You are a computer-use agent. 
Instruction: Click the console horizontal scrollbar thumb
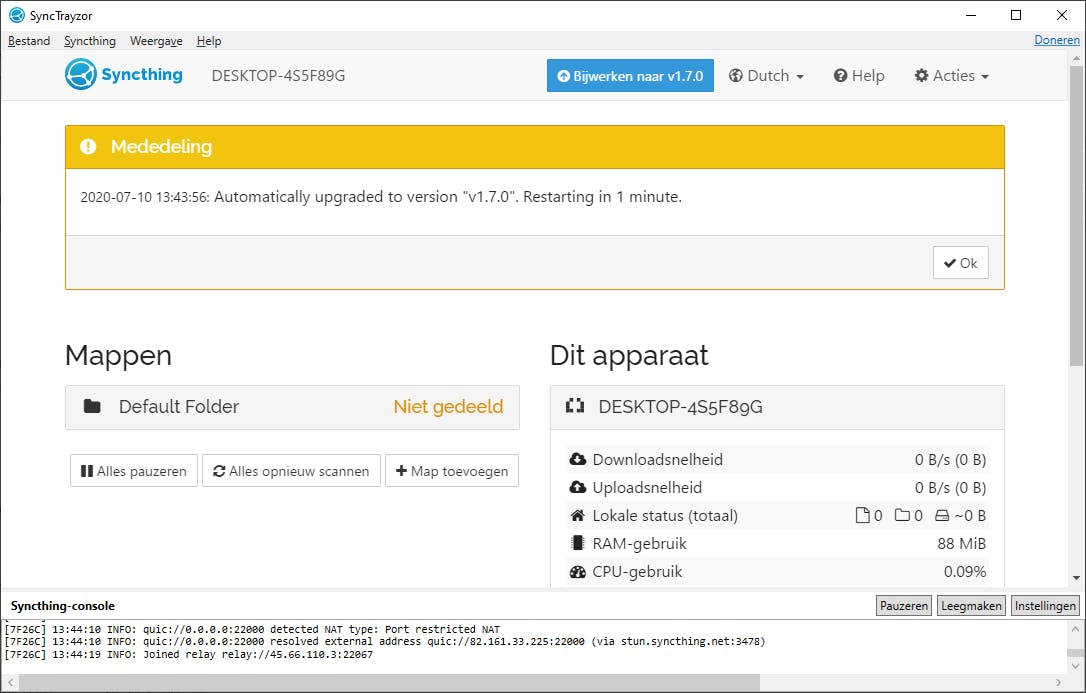[388, 683]
